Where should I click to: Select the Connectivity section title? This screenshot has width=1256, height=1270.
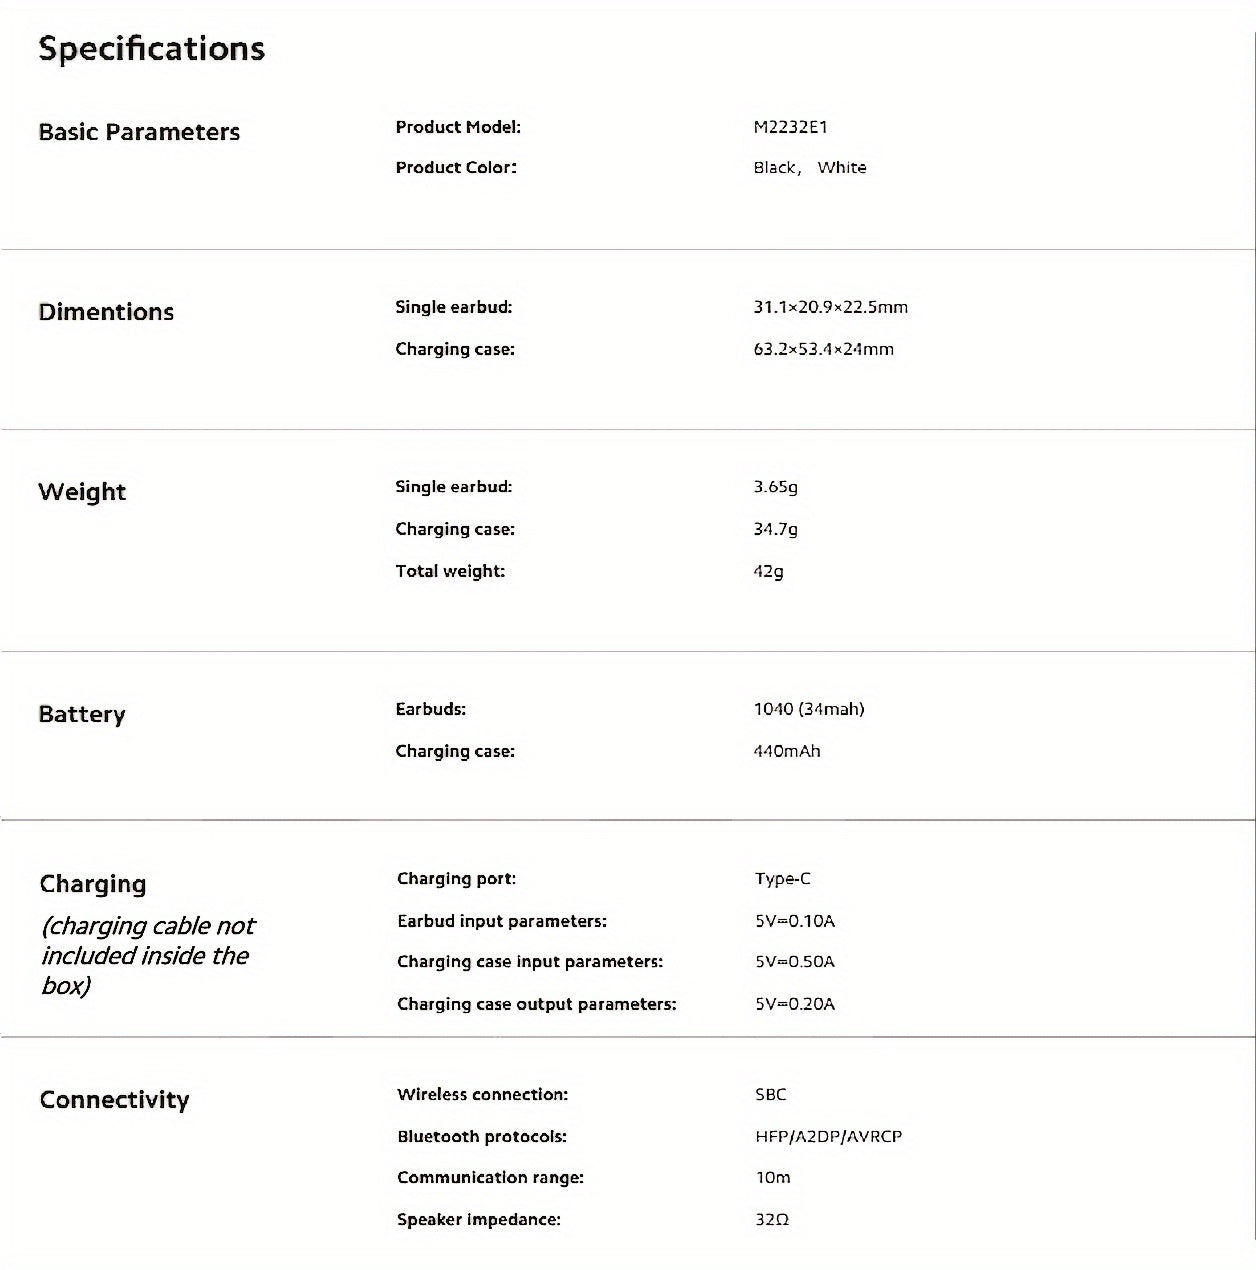pos(114,1100)
